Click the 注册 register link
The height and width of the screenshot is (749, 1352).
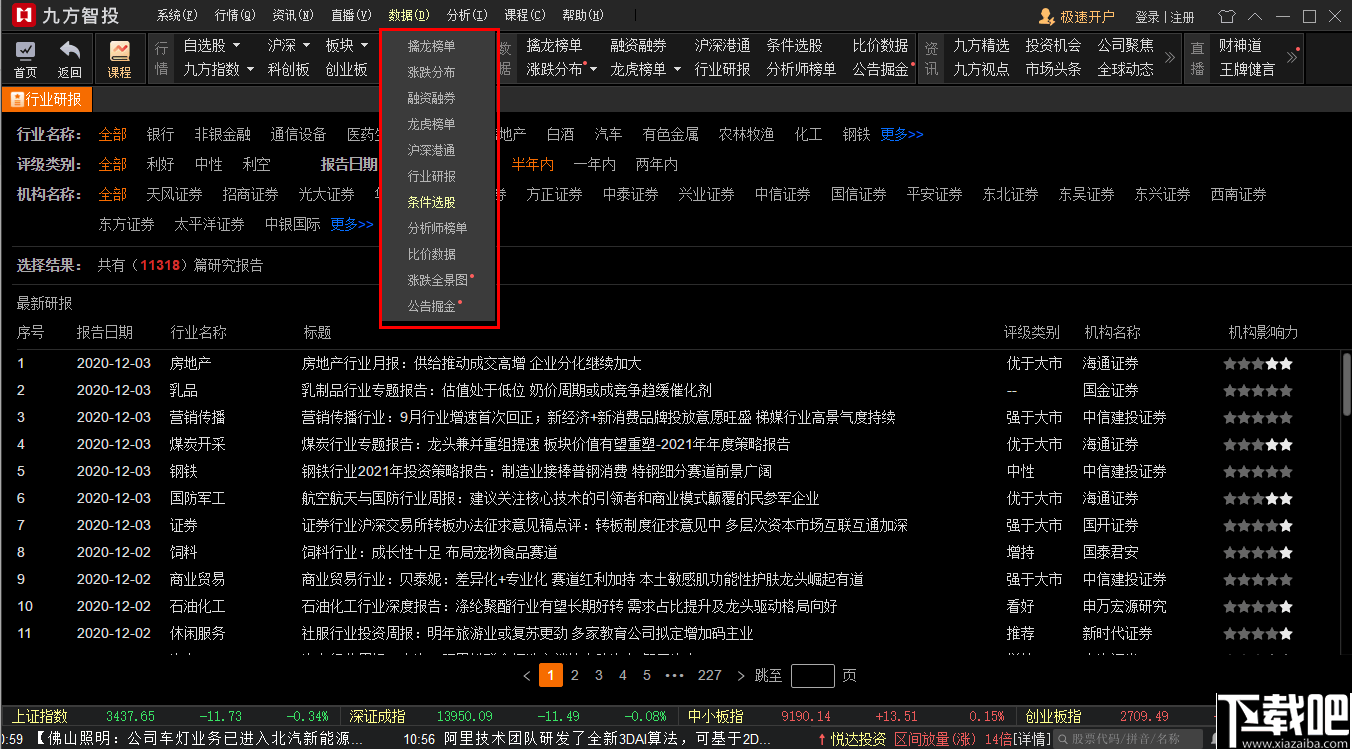coord(1182,17)
